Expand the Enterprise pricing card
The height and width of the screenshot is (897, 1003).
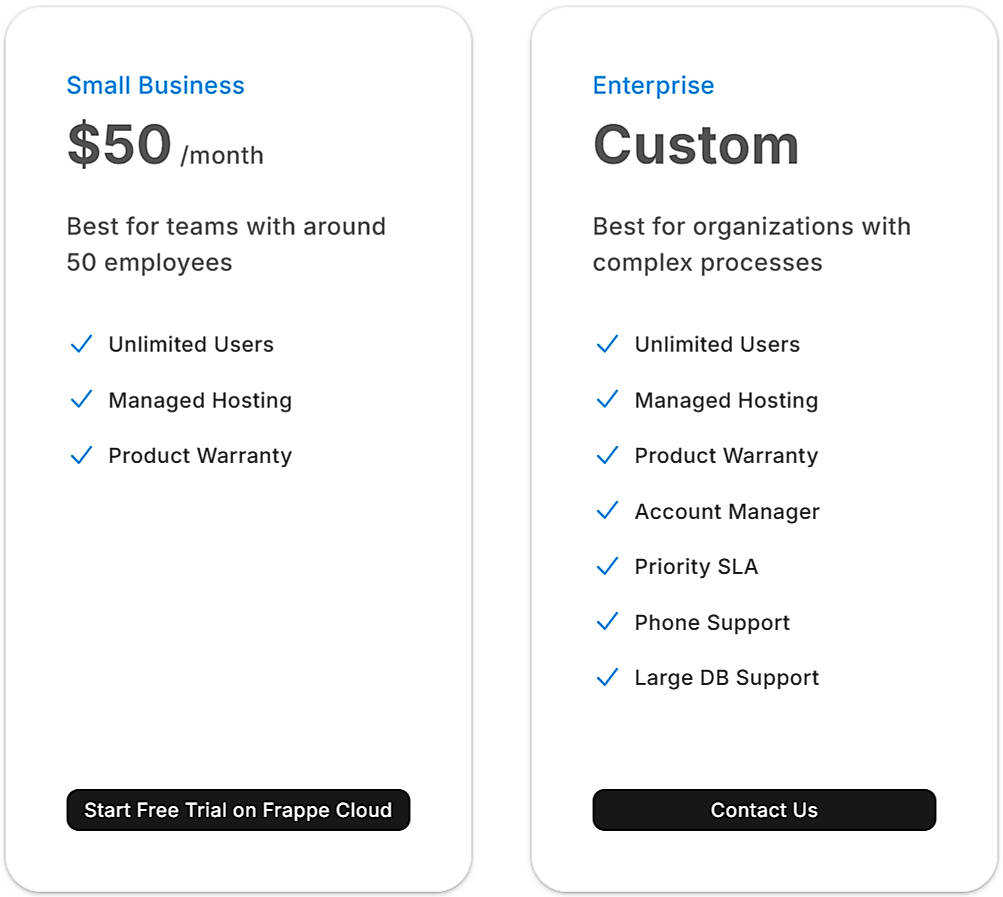pyautogui.click(x=764, y=450)
